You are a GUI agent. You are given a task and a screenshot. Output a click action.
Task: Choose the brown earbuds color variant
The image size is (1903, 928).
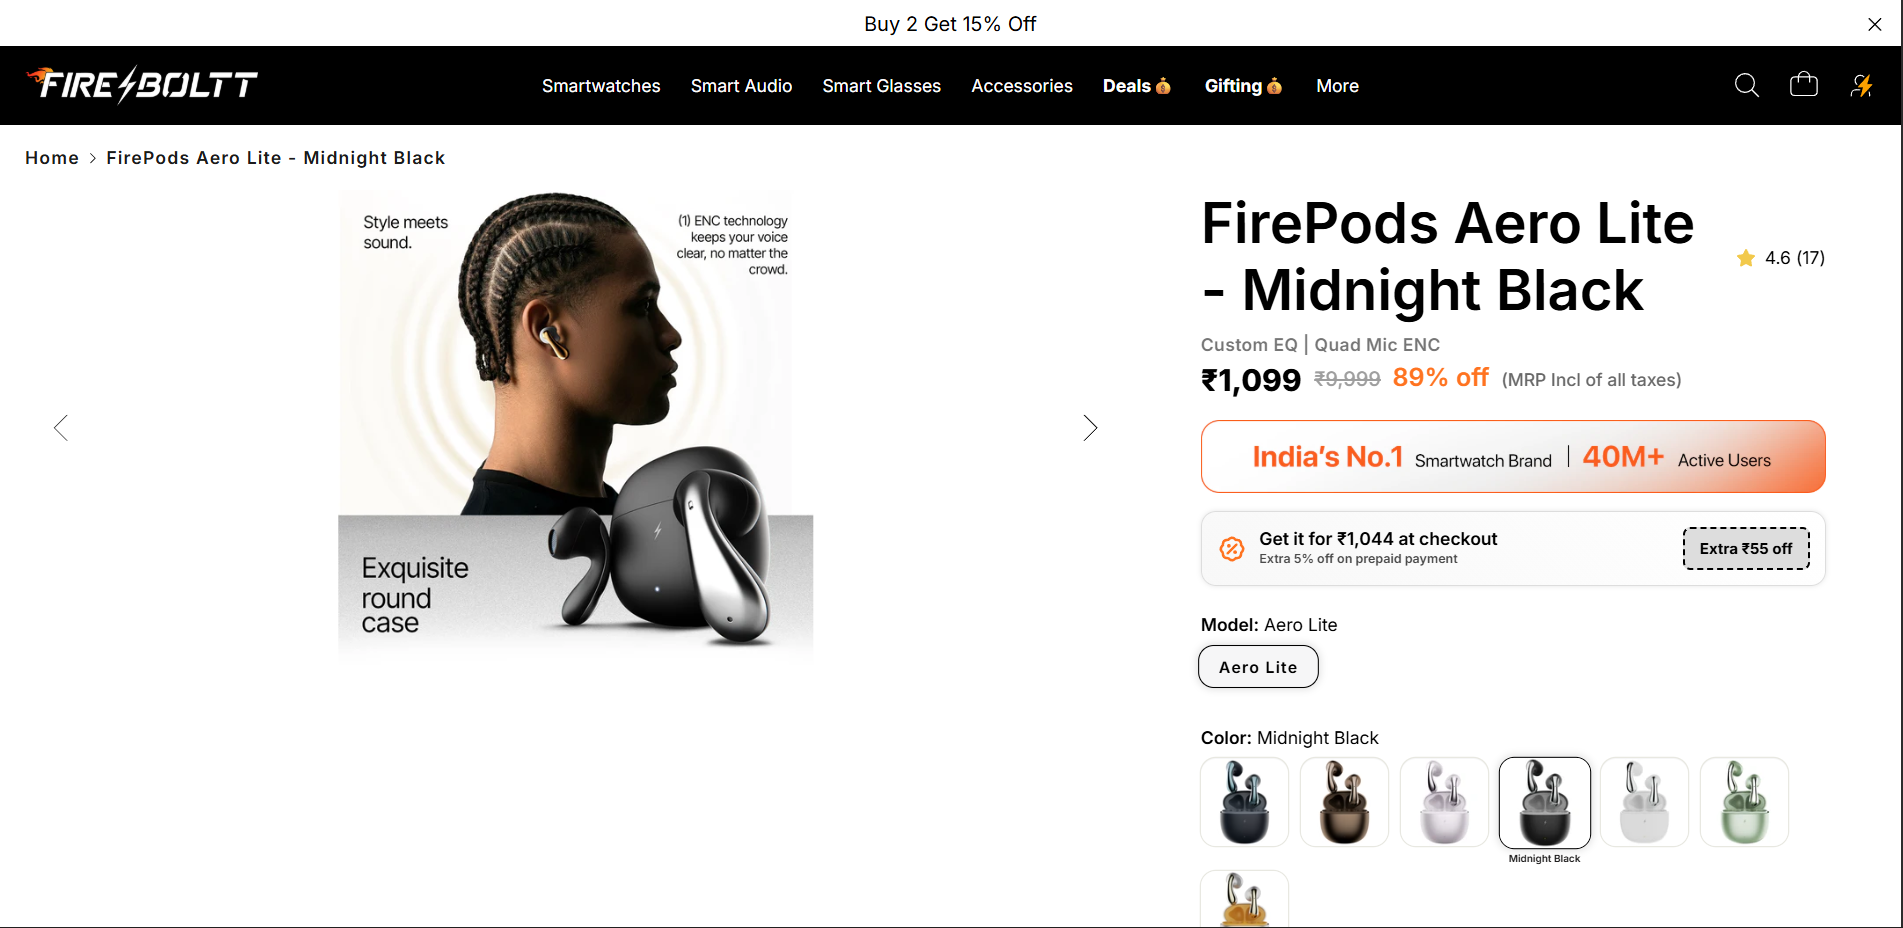tap(1344, 803)
